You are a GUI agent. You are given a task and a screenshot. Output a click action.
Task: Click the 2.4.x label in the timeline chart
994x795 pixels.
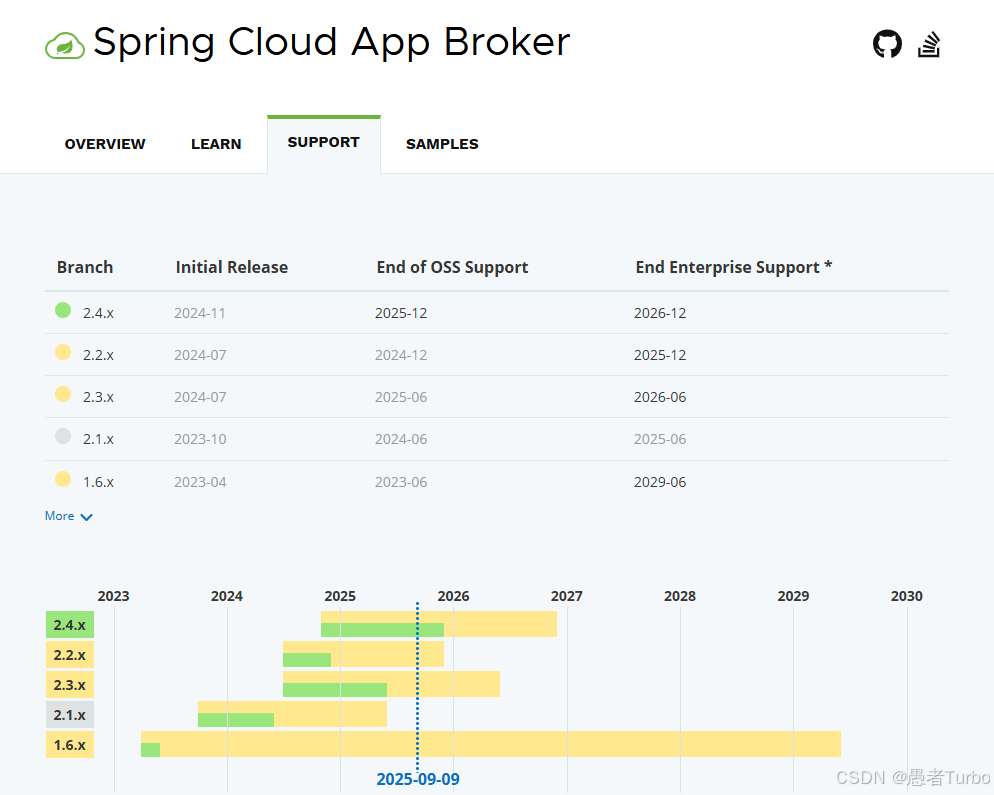click(70, 624)
